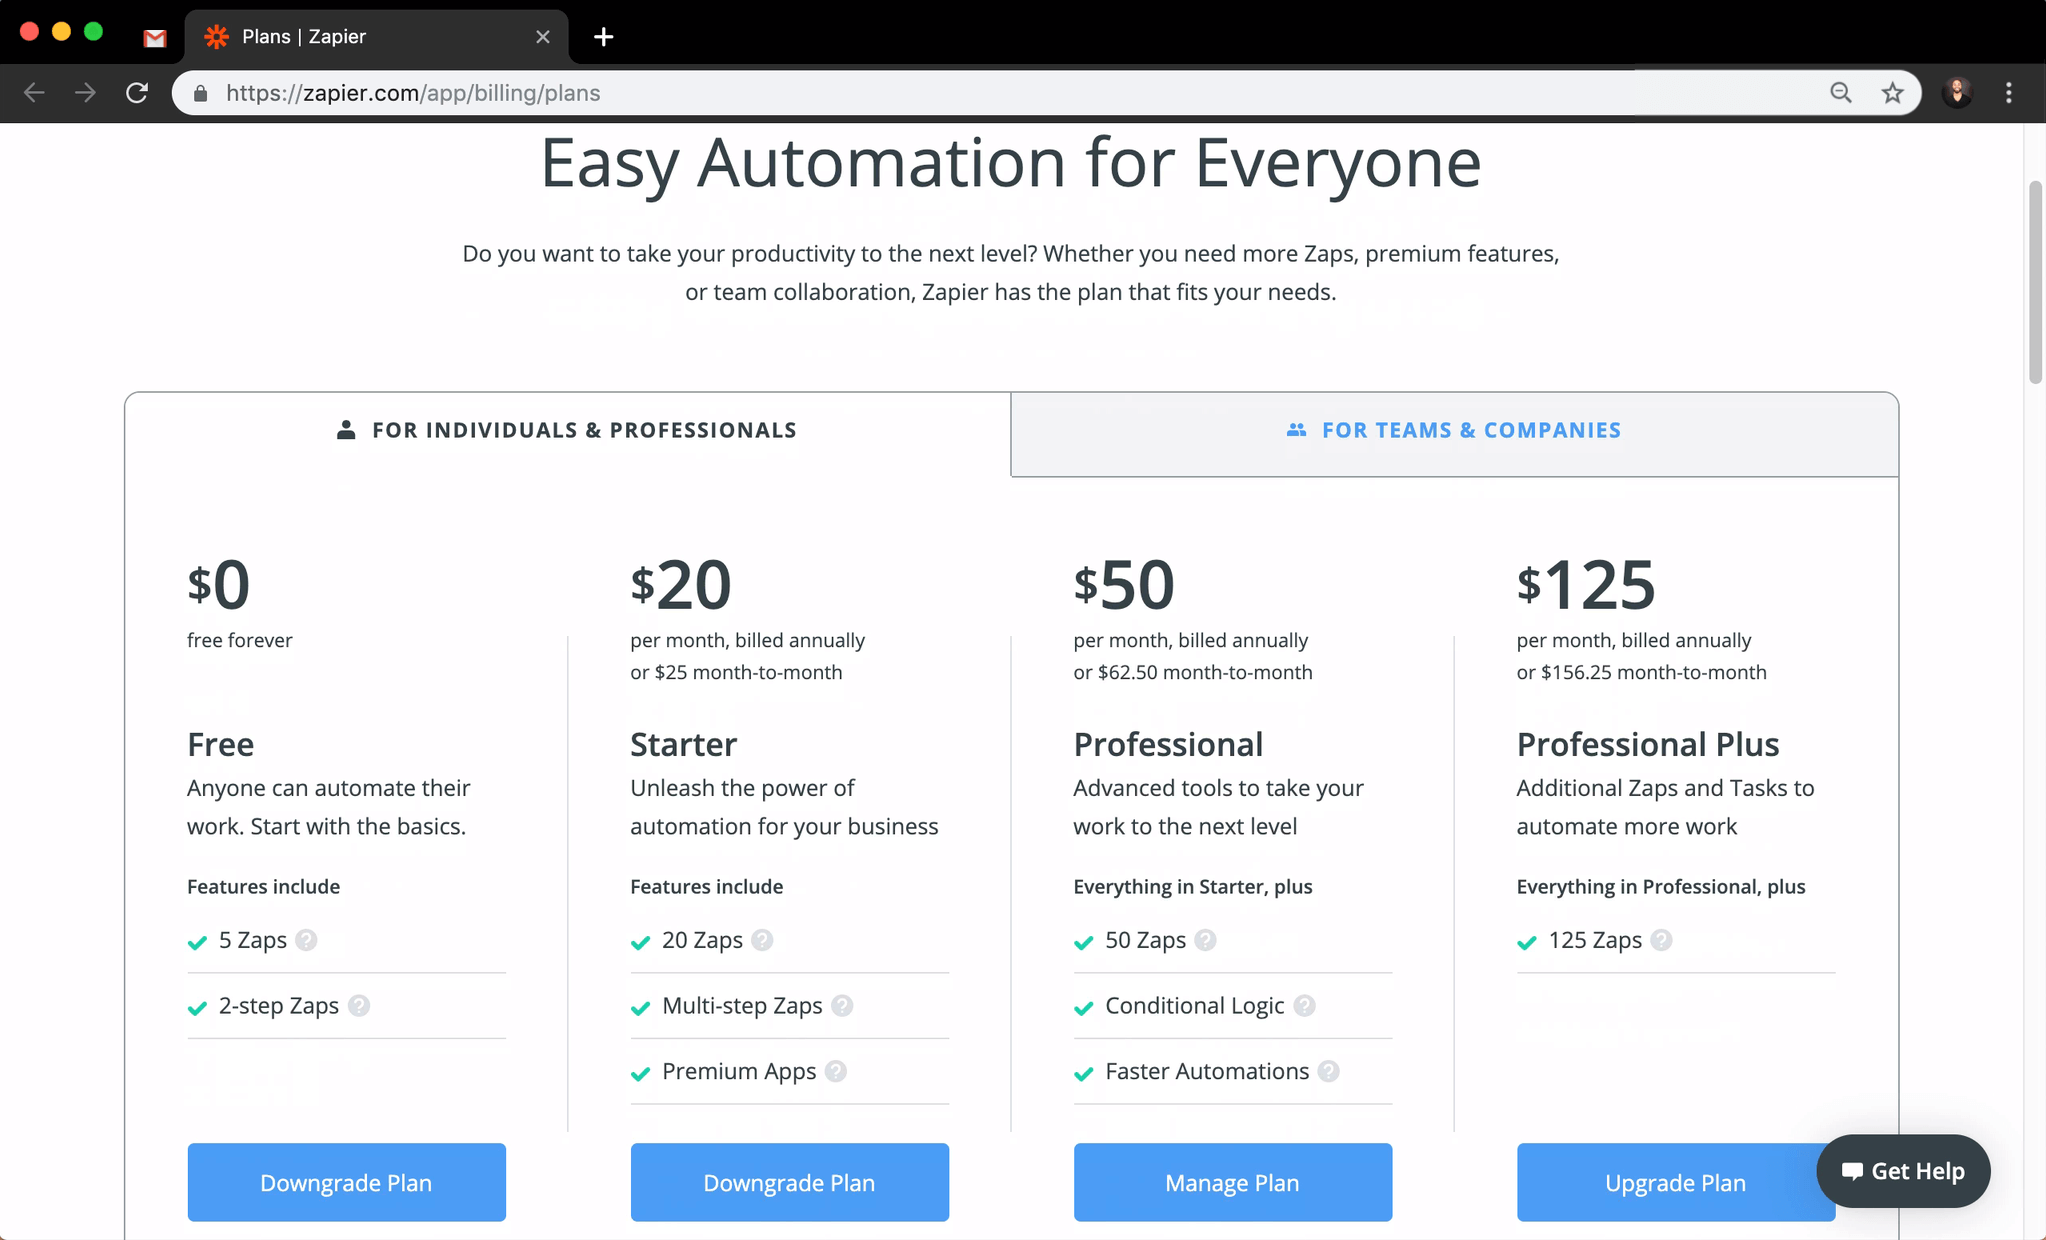Click help icon beside 2-step Zaps
The height and width of the screenshot is (1240, 2046).
pos(359,1006)
